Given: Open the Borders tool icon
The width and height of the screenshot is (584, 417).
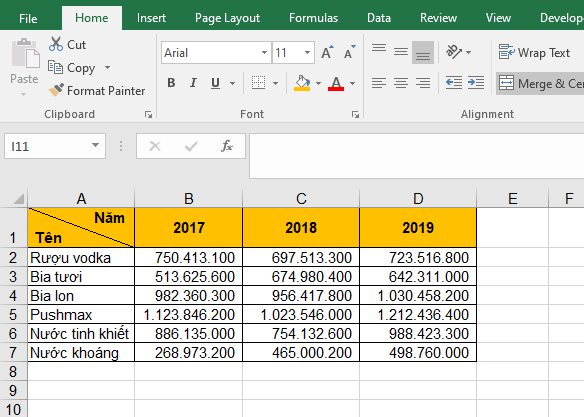Looking at the screenshot, I should [258, 83].
